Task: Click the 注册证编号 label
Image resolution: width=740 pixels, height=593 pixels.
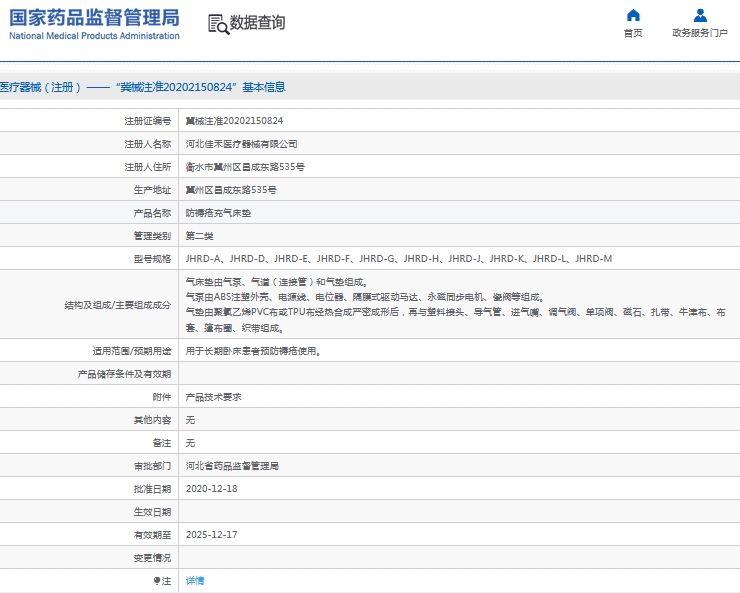Action: [147, 121]
